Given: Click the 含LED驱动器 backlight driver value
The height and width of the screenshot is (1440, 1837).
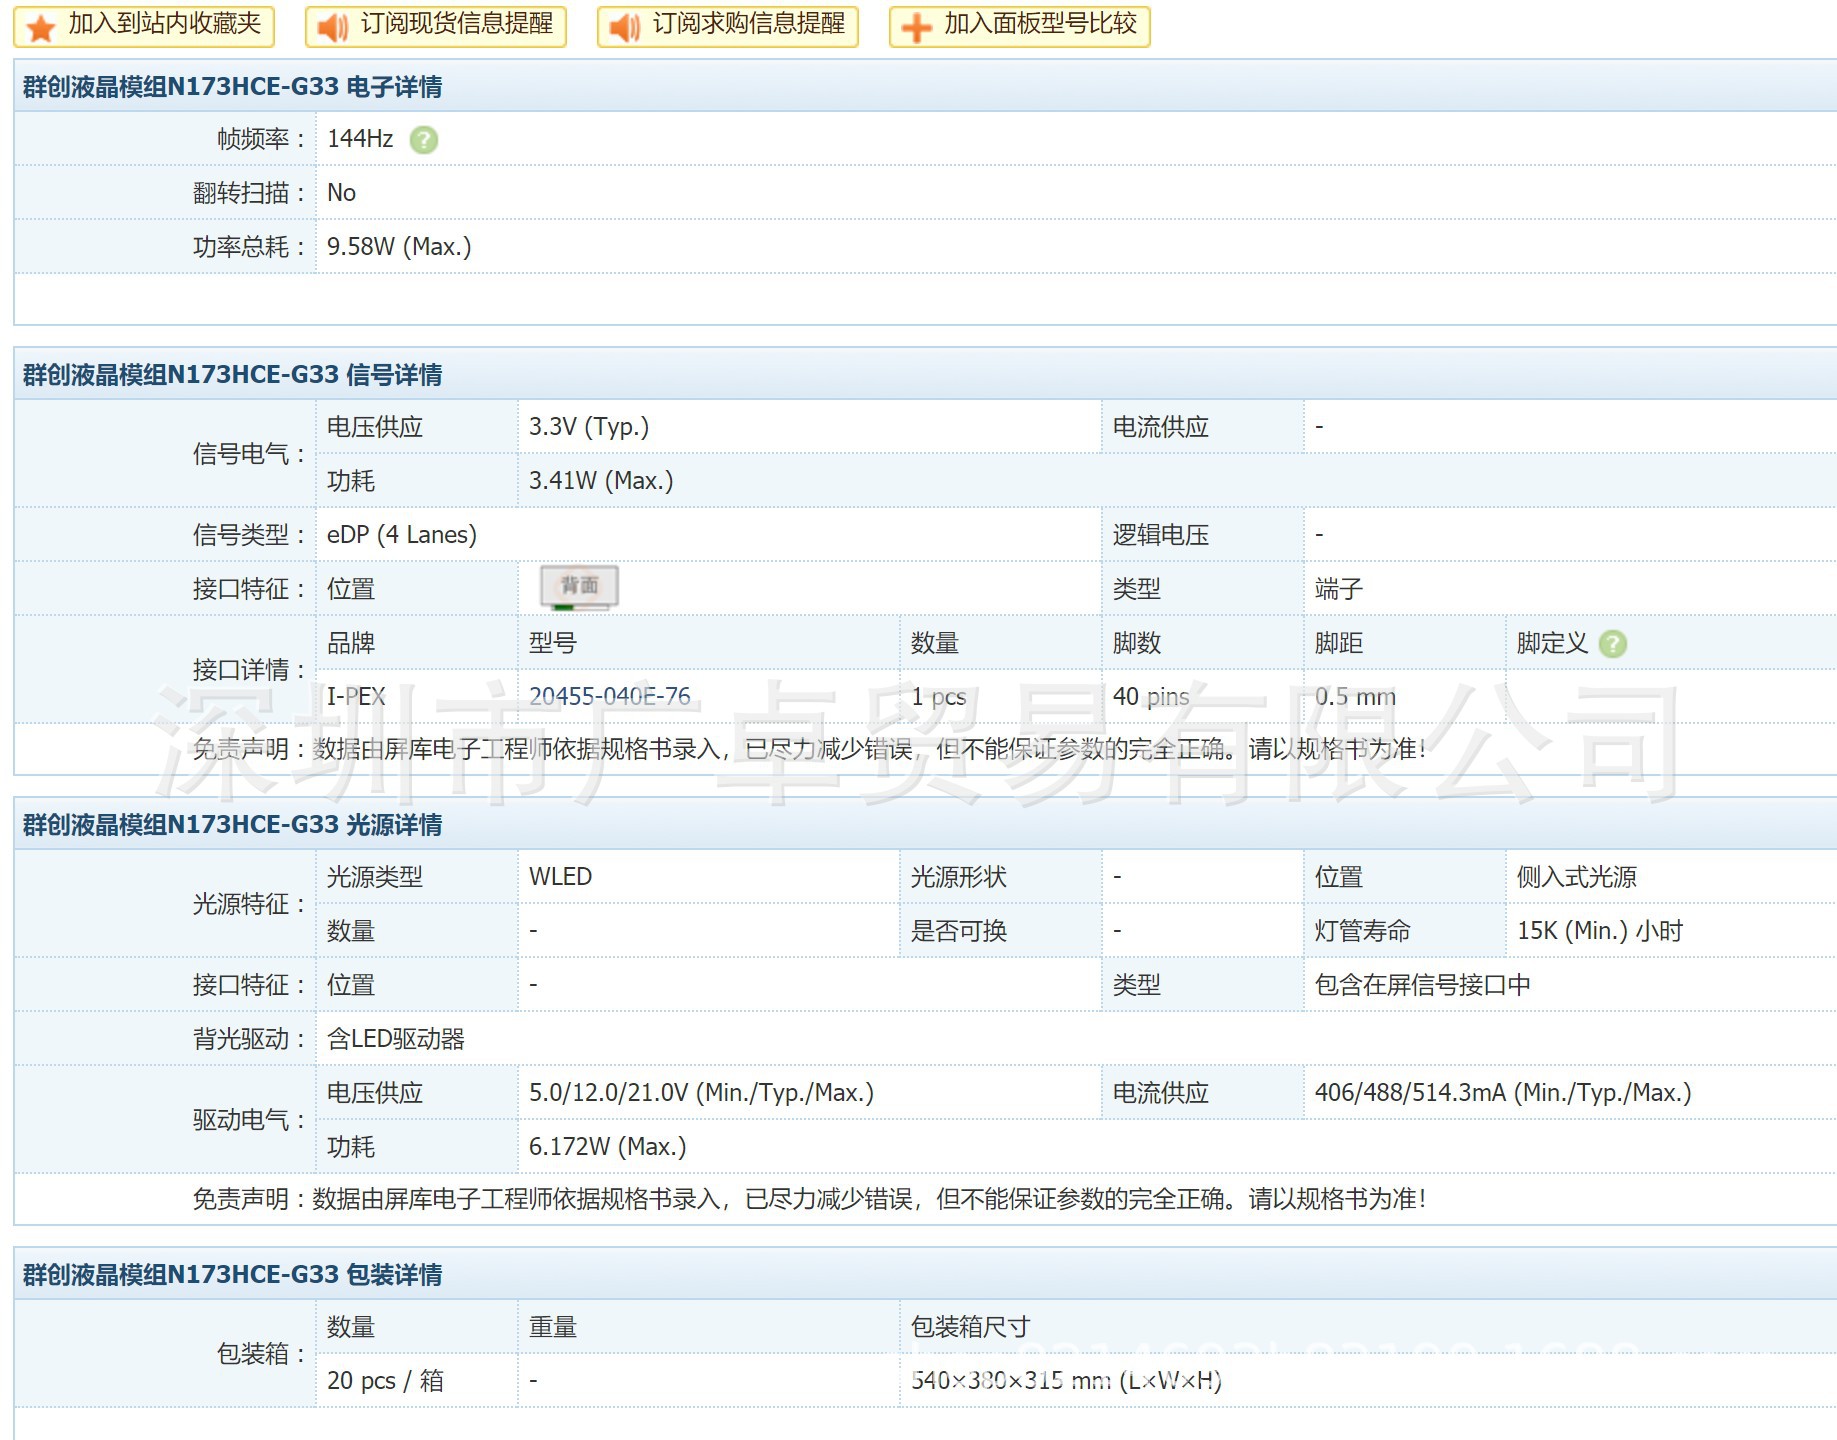Looking at the screenshot, I should pyautogui.click(x=396, y=1039).
